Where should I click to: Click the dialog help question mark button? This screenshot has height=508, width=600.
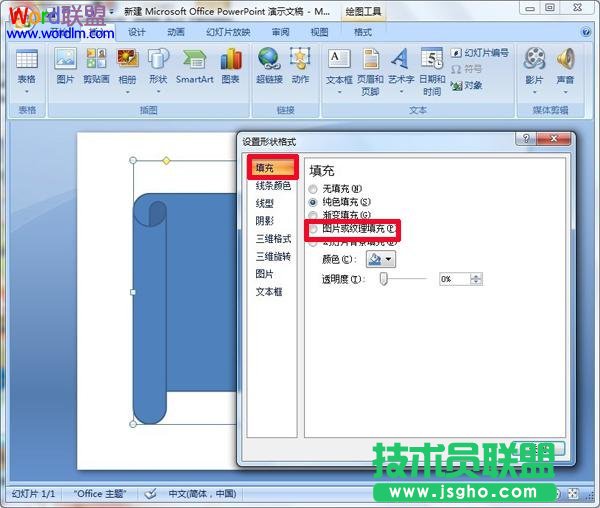click(526, 138)
